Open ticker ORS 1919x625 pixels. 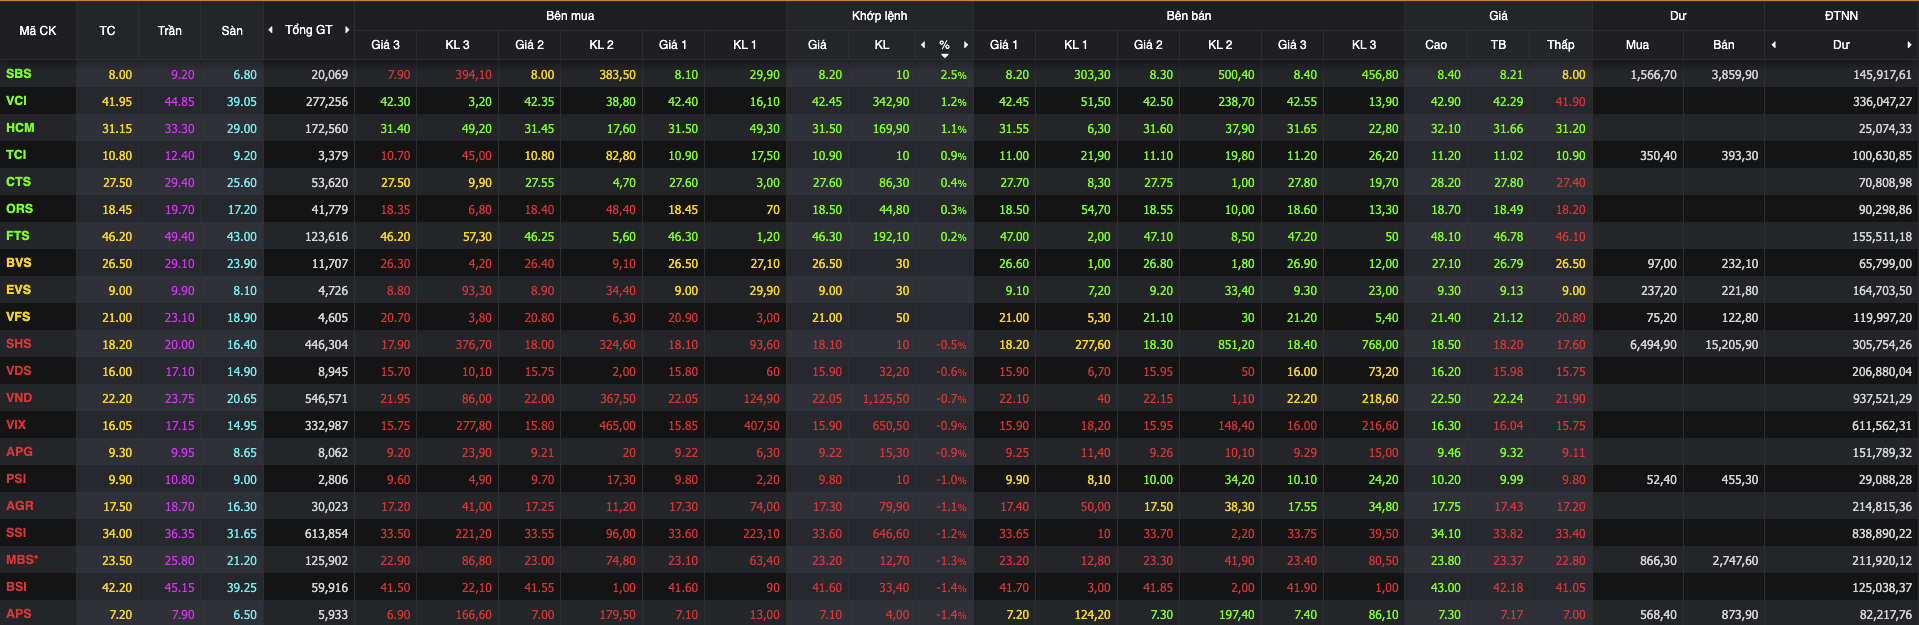point(19,209)
